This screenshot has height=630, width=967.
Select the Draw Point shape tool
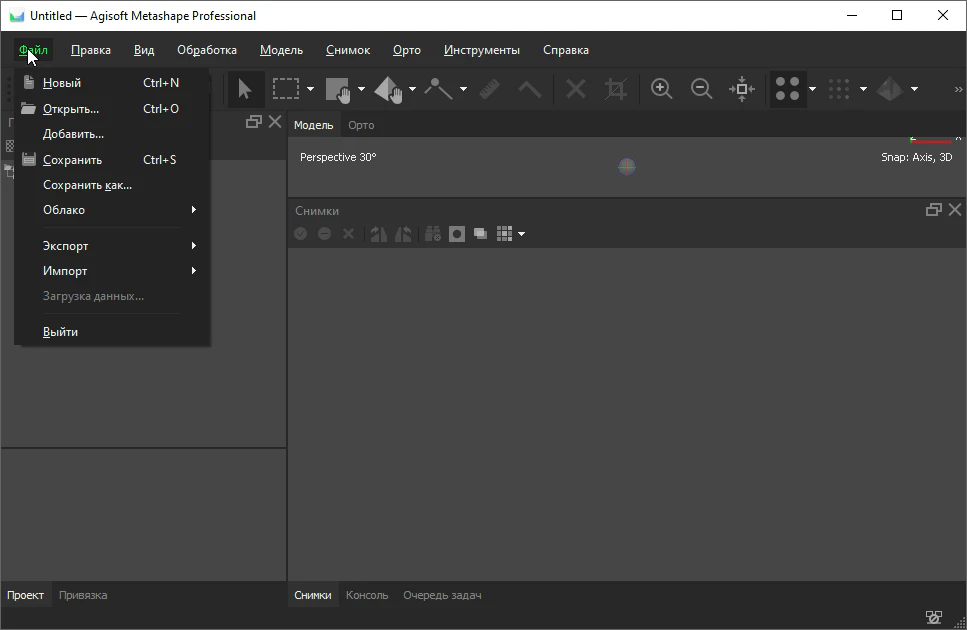pyautogui.click(x=438, y=89)
